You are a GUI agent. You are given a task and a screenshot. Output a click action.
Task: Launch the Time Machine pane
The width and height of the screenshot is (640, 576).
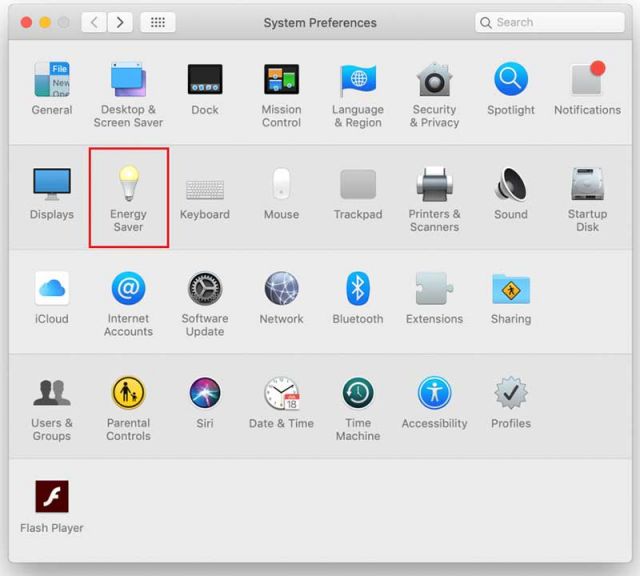click(x=358, y=393)
